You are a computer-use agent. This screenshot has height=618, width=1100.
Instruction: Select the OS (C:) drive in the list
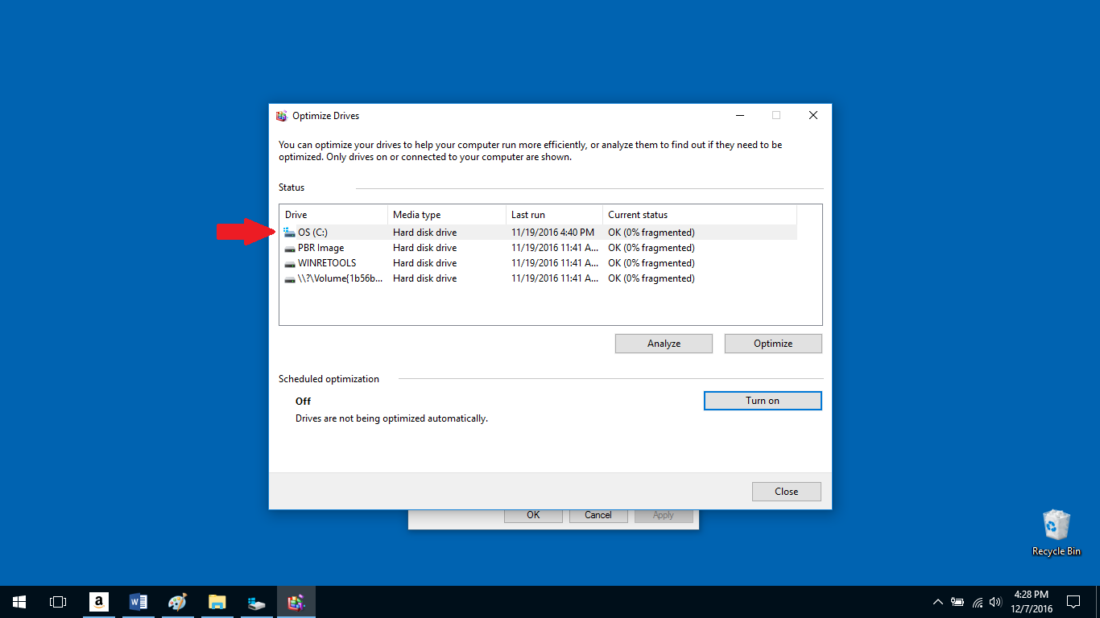coord(312,231)
